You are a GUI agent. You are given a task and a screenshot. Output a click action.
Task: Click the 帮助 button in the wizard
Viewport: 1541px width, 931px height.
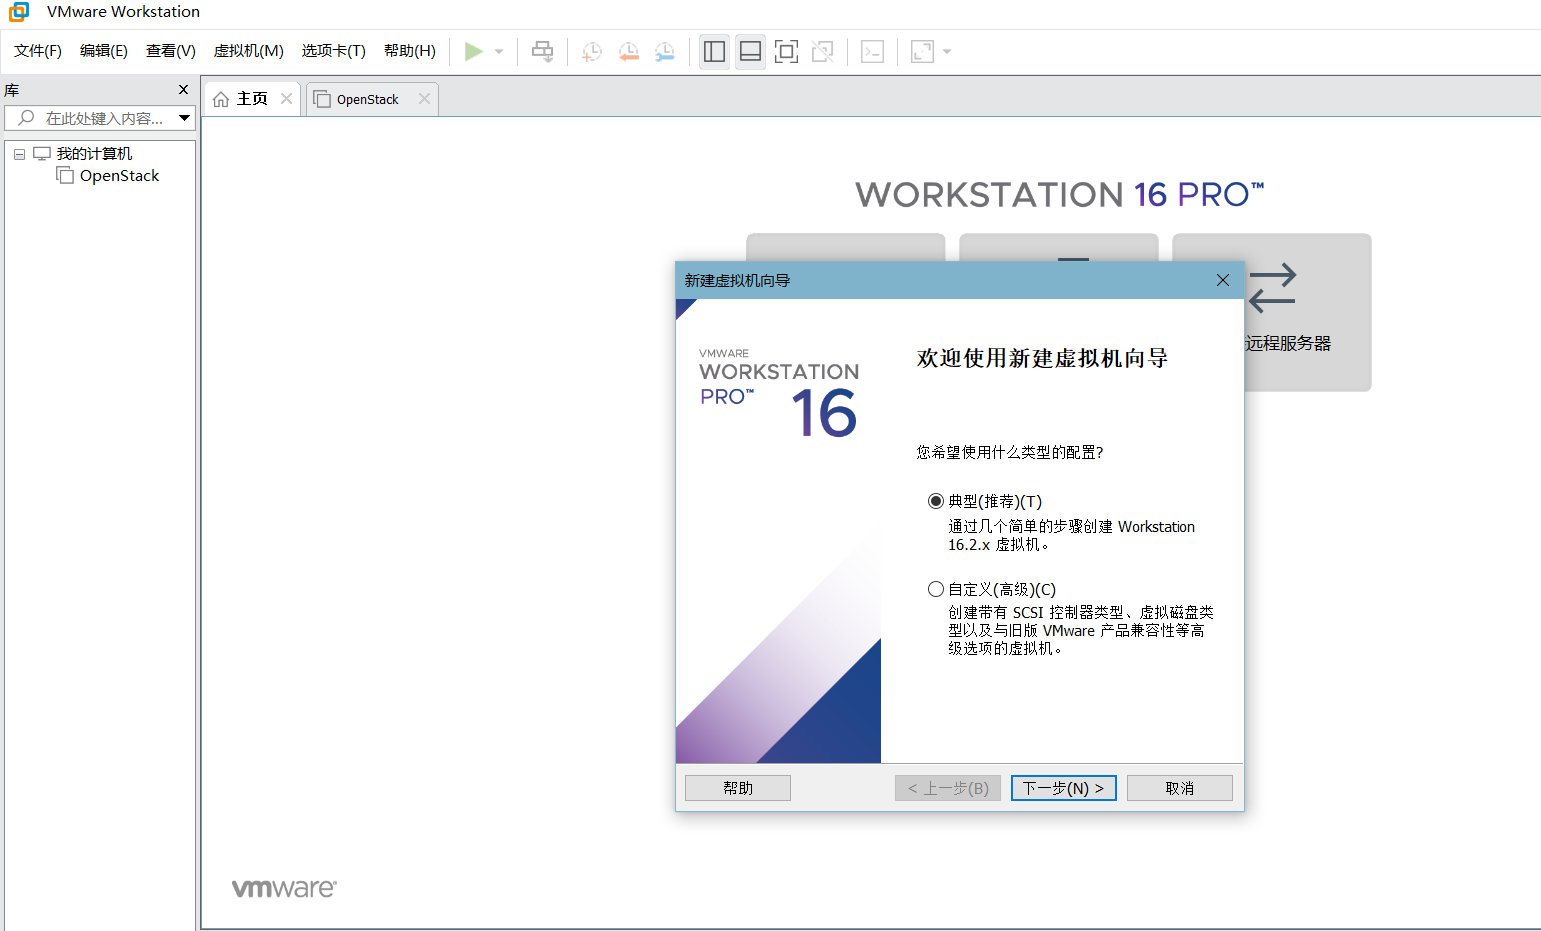[x=738, y=788]
